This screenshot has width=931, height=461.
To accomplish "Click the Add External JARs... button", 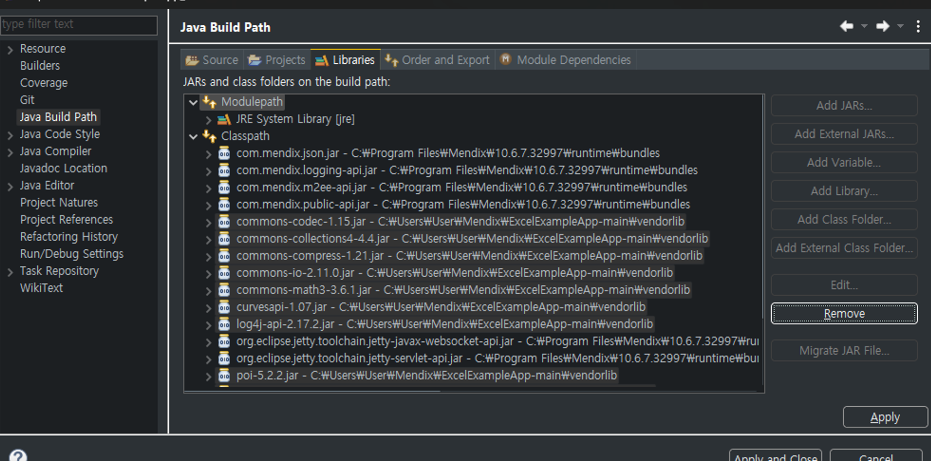I will [844, 134].
